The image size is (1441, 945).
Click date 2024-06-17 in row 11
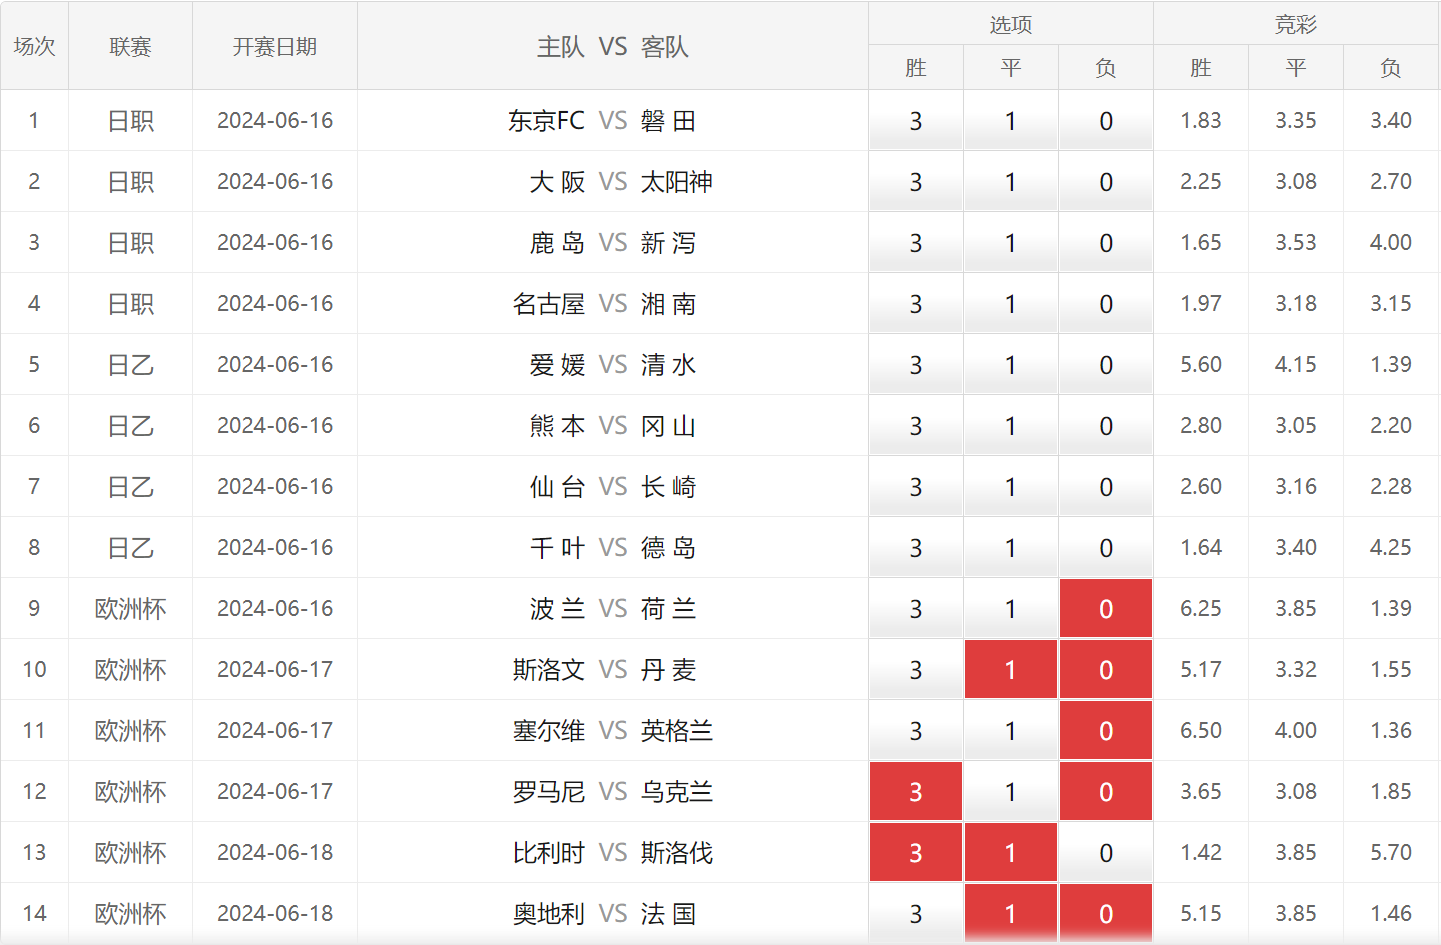tap(275, 731)
